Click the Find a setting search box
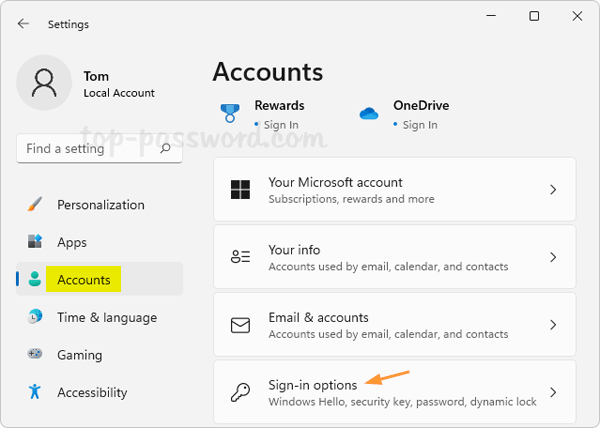Screen dimensions: 600x428 (x=88, y=149)
